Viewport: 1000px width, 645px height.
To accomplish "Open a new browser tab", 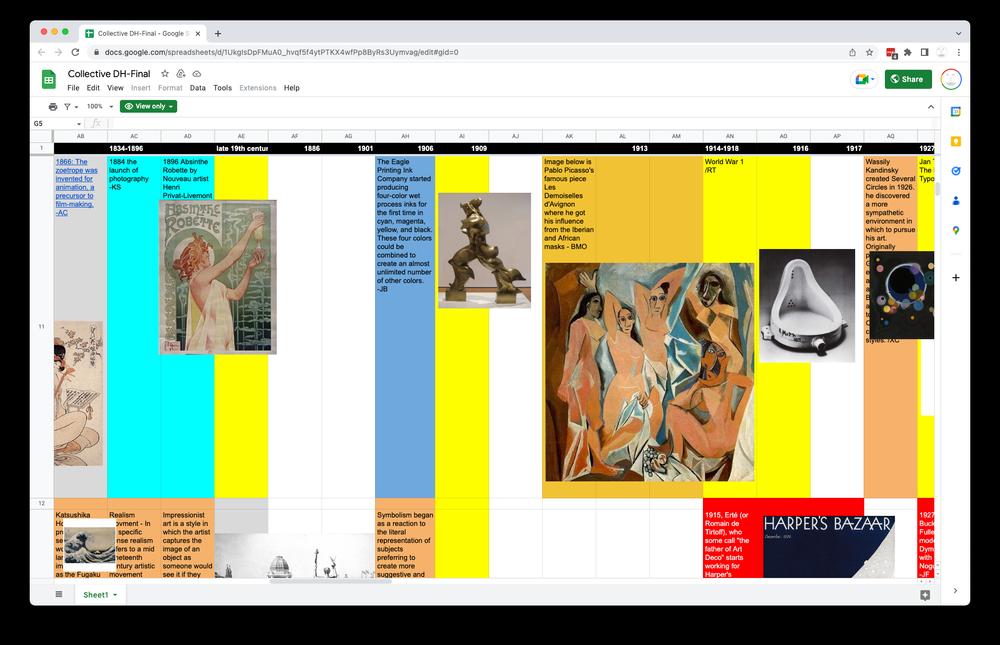I will (217, 33).
